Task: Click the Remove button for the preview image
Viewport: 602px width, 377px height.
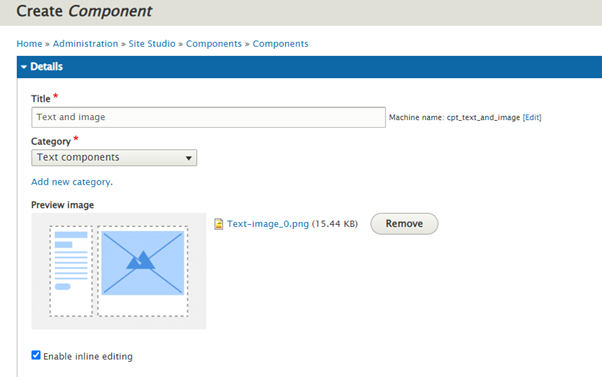Action: click(404, 224)
